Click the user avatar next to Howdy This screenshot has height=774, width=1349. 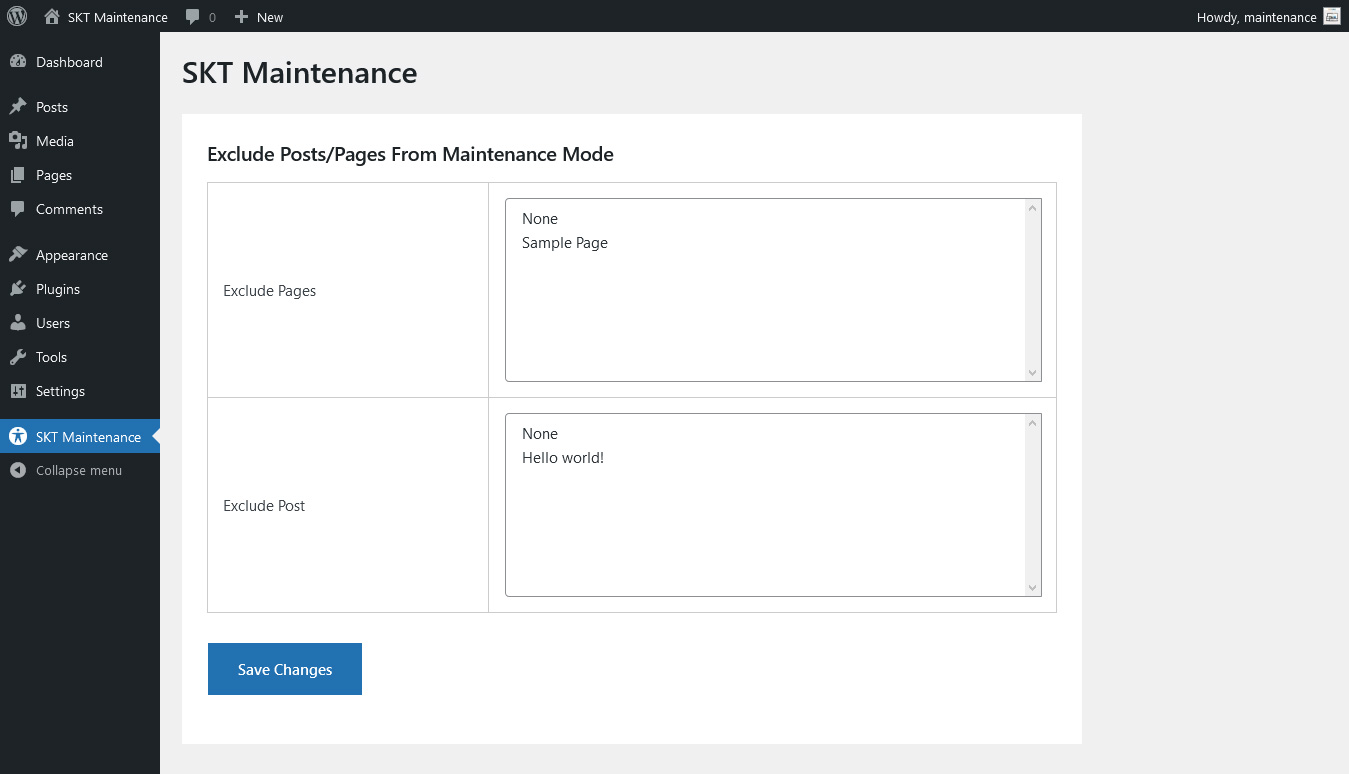(x=1331, y=16)
